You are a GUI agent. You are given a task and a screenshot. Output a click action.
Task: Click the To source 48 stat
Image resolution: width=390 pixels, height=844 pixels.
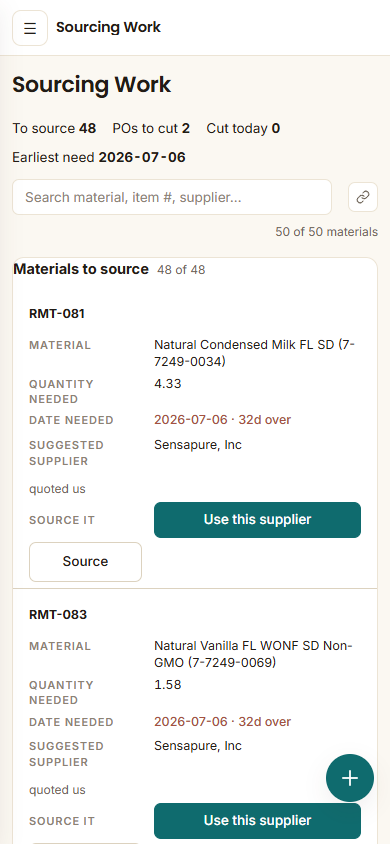point(54,129)
